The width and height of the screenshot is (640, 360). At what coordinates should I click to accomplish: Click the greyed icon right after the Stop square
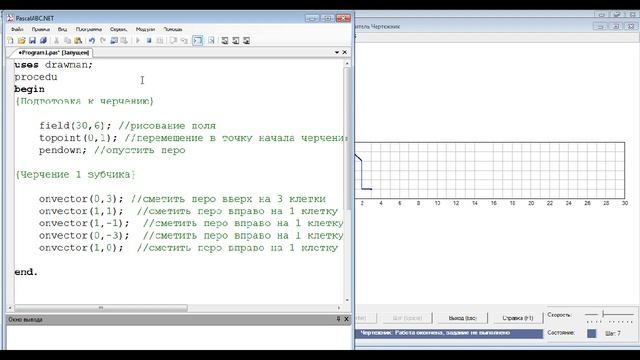click(x=160, y=40)
